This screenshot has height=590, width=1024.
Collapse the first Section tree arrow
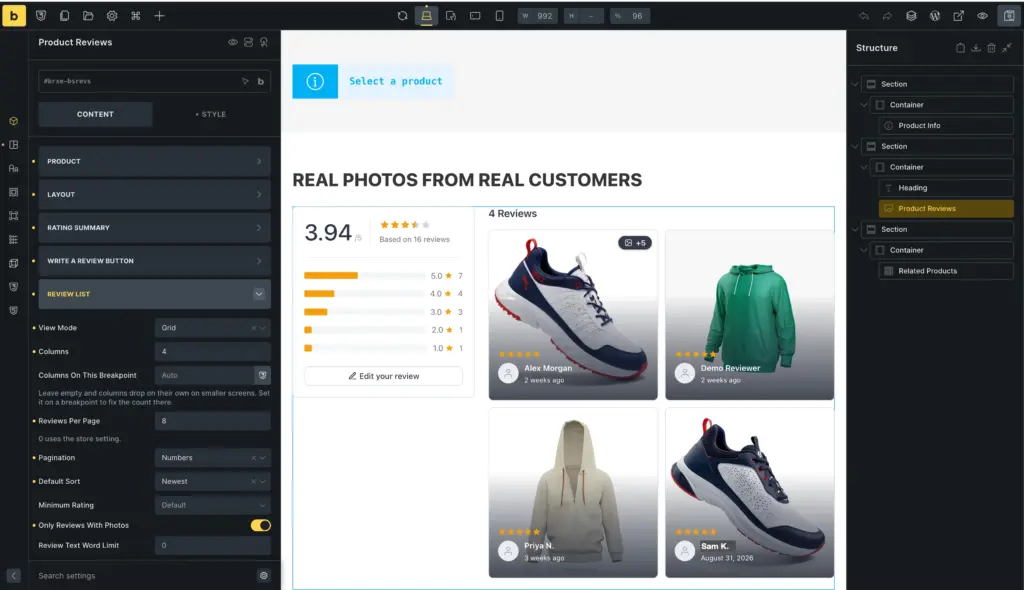coord(855,84)
